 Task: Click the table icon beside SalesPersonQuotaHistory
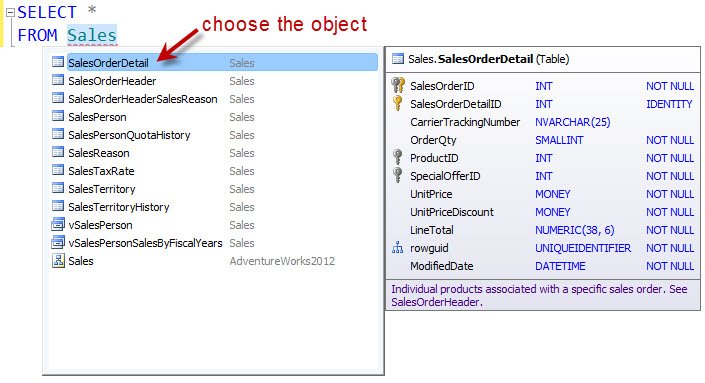(58, 134)
